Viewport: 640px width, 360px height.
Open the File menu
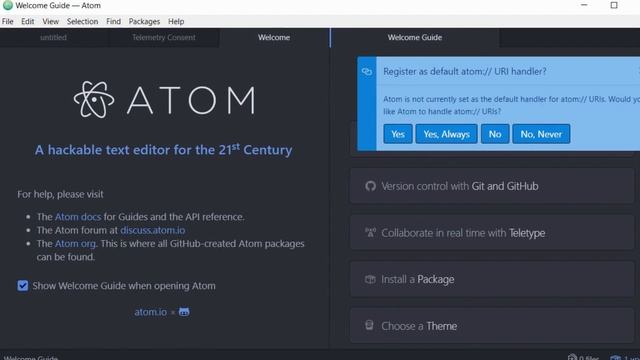tap(7, 21)
